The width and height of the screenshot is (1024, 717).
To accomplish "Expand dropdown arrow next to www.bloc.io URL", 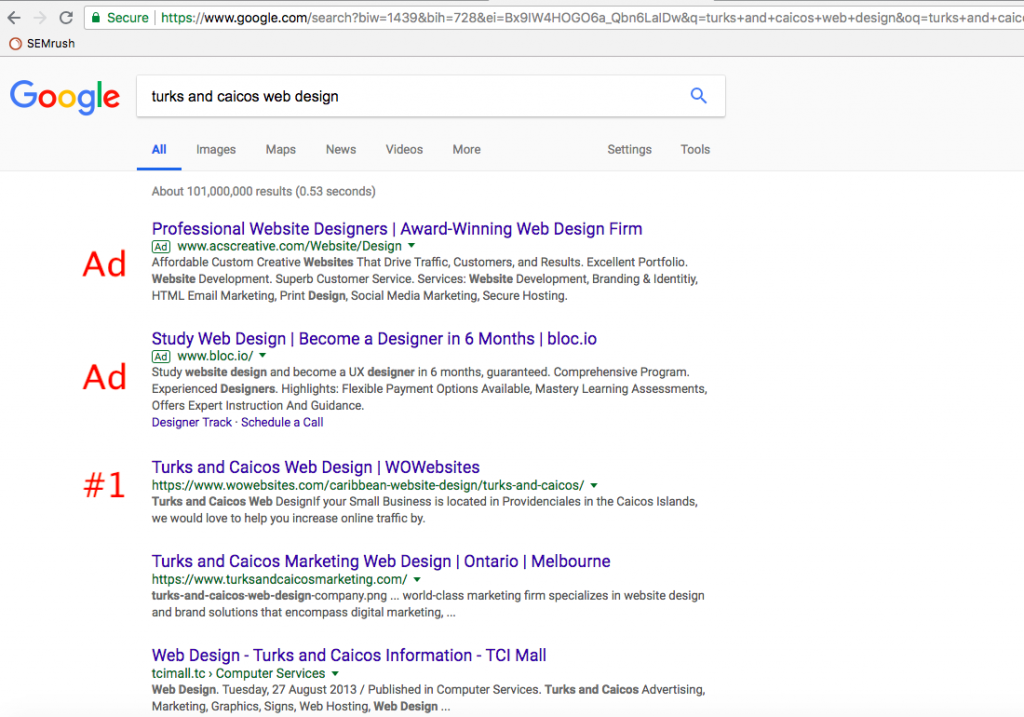I will coord(263,355).
